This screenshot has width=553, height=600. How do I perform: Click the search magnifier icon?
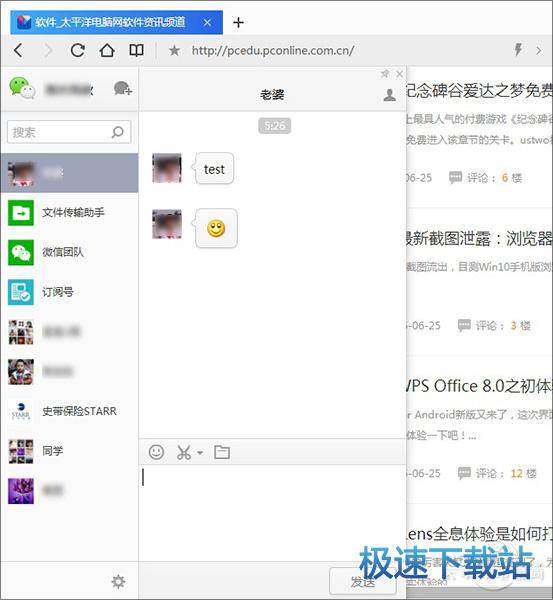click(x=117, y=132)
